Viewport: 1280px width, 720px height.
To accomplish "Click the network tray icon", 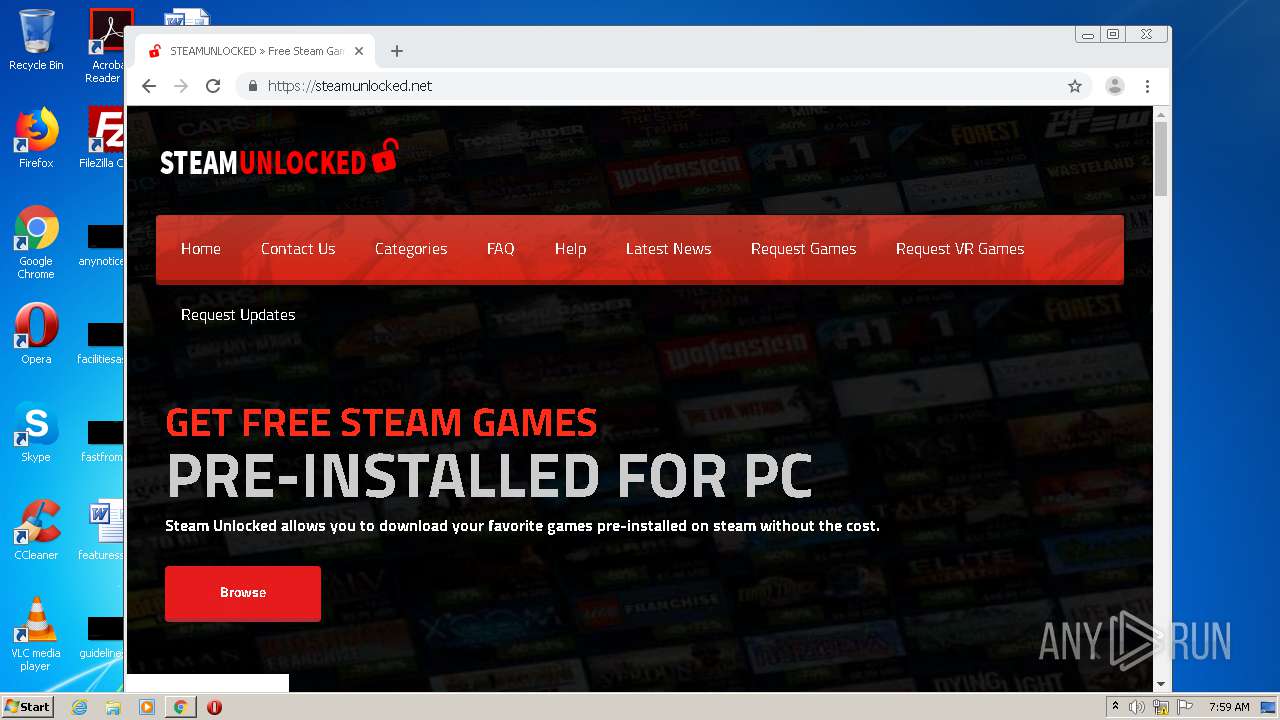I will [x=1161, y=707].
